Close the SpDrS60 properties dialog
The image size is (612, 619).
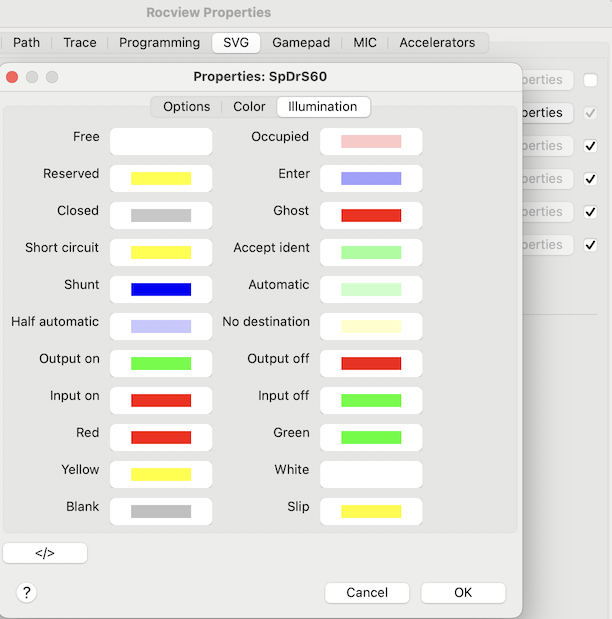coord(13,77)
